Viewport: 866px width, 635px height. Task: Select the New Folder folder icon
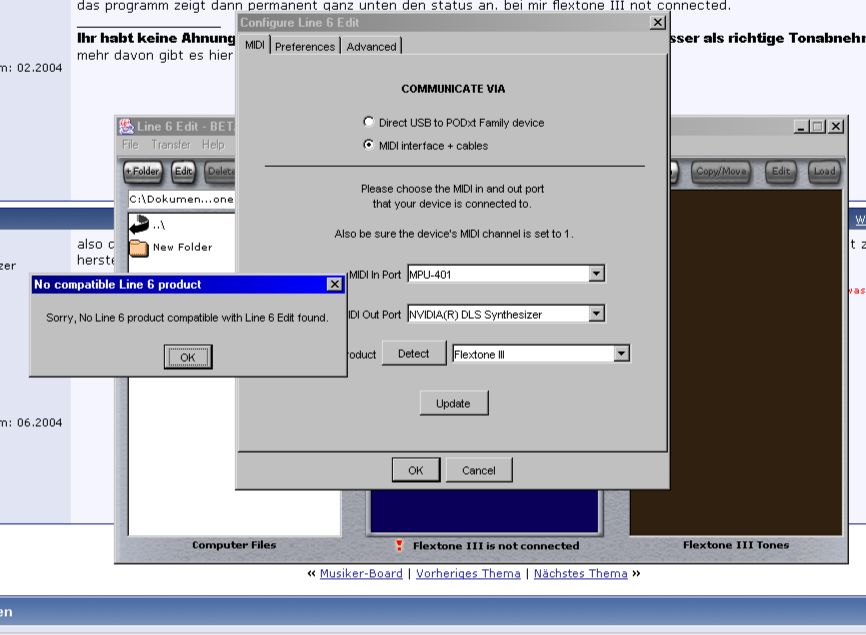139,248
